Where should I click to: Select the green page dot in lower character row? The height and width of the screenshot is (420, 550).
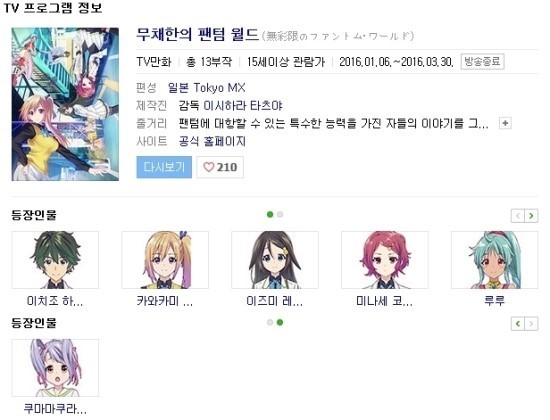pyautogui.click(x=280, y=322)
